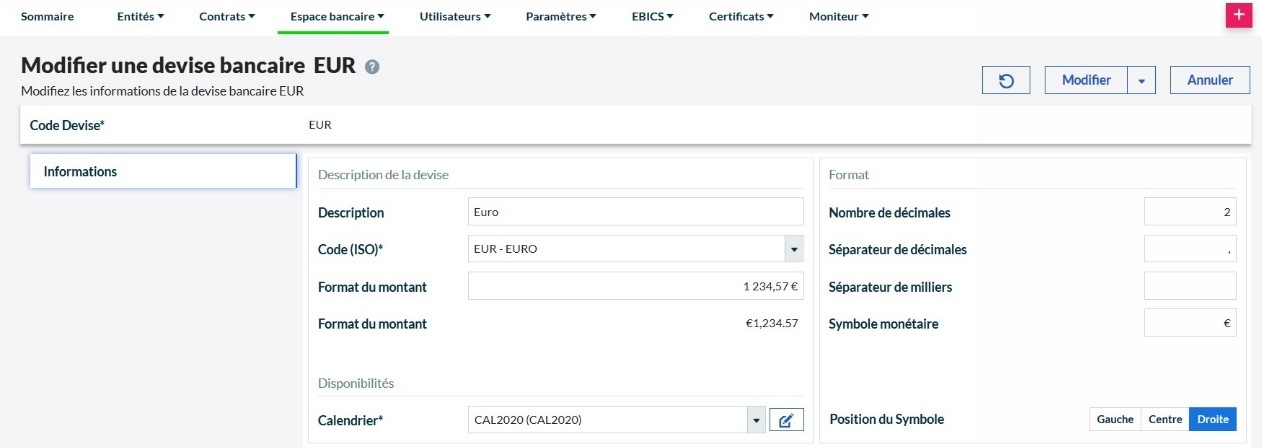
Task: Click the help question mark icon
Action: (372, 67)
